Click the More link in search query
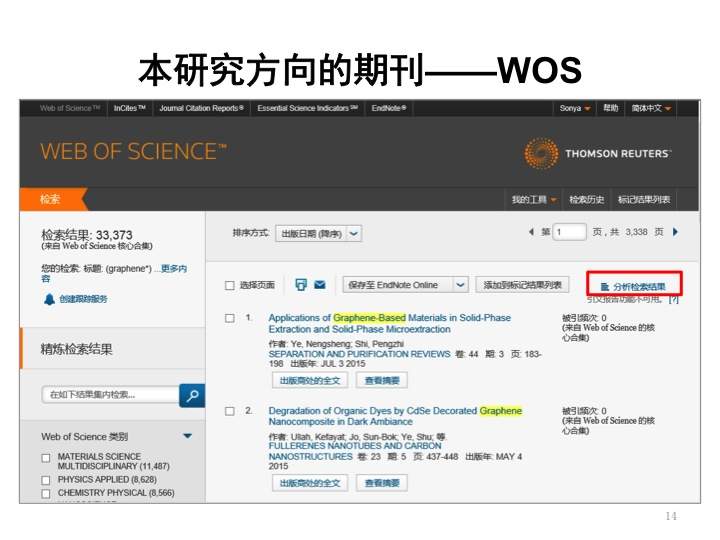Viewport: 720px width, 540px height. coord(174,269)
